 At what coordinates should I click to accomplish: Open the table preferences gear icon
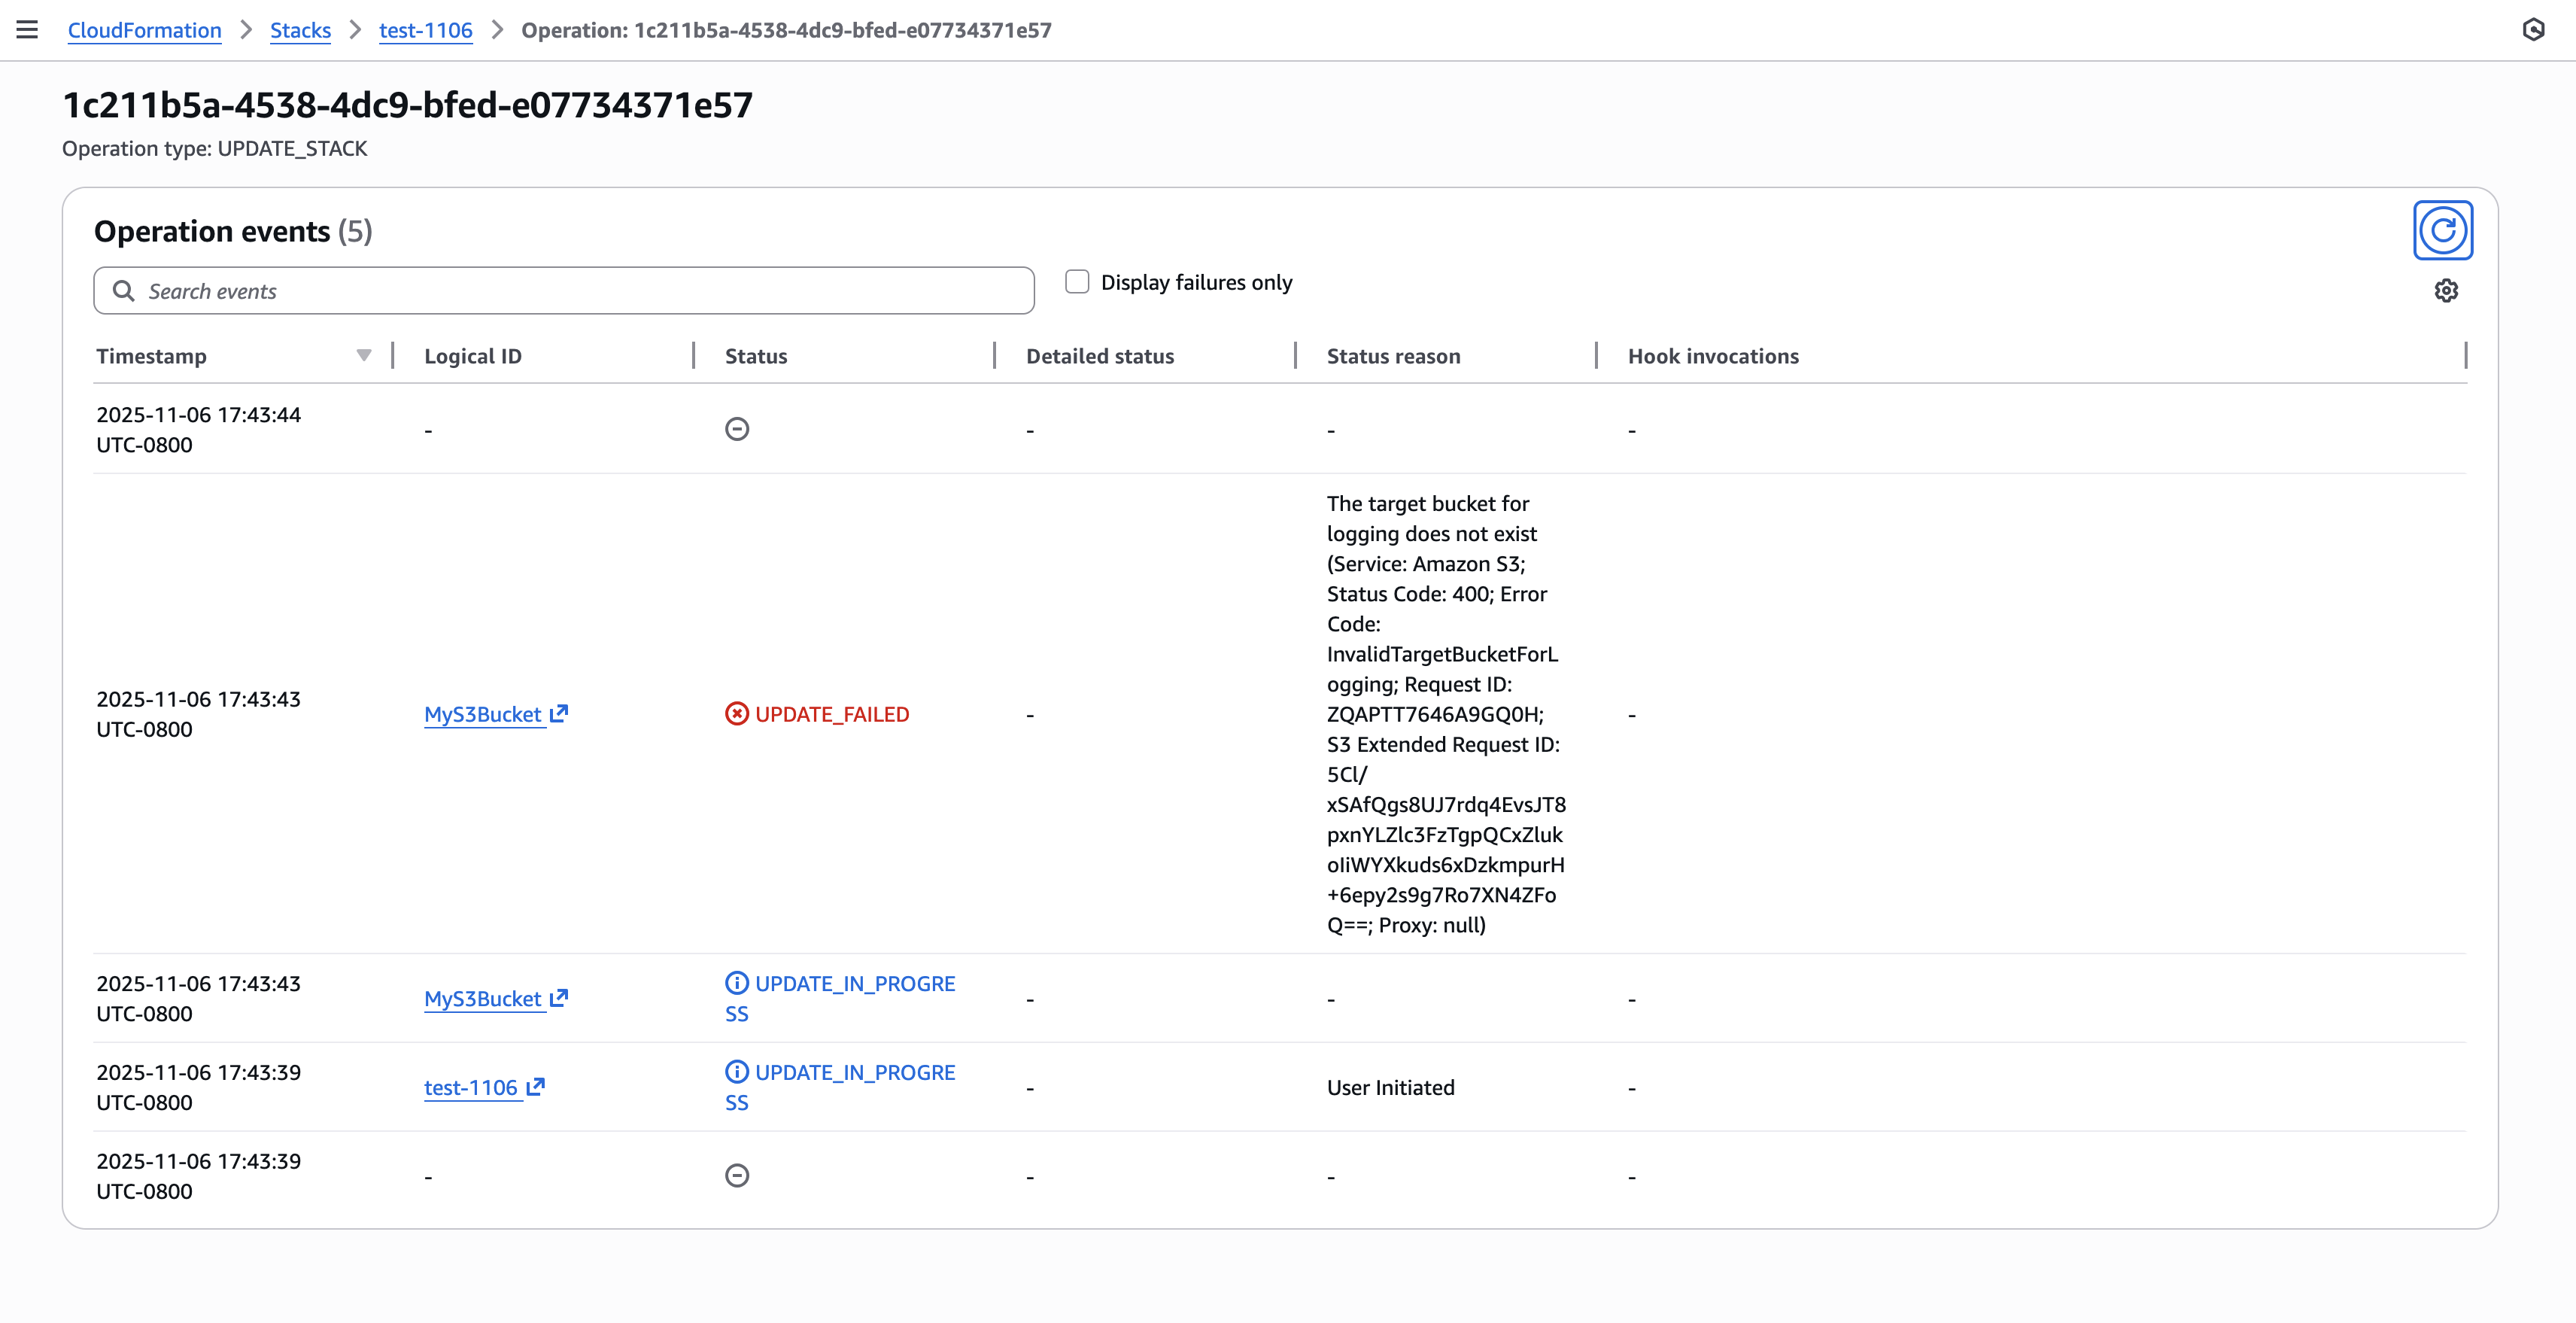[x=2447, y=290]
